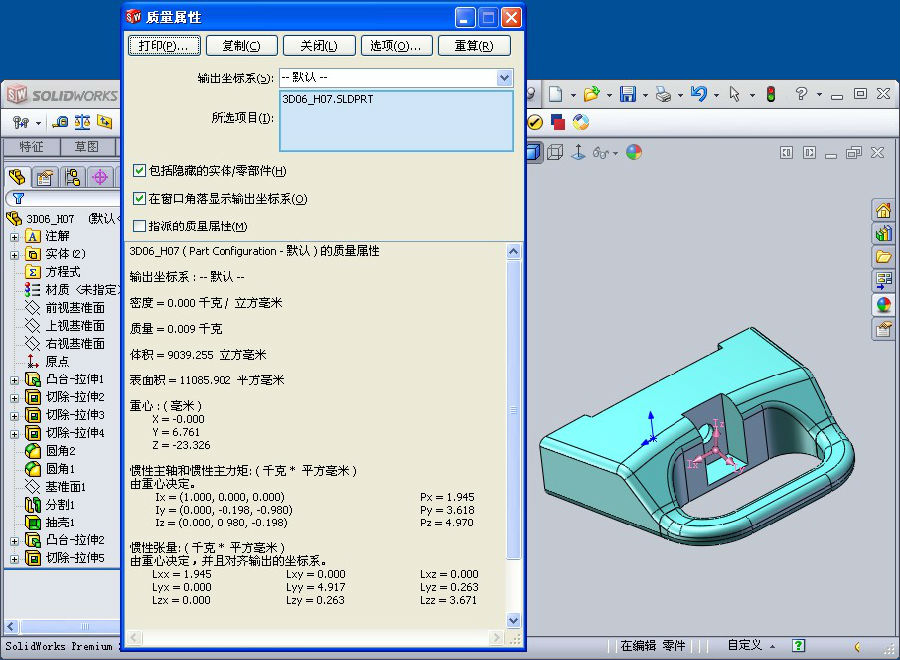
Task: Click the 选项(O)... options button
Action: tap(395, 46)
